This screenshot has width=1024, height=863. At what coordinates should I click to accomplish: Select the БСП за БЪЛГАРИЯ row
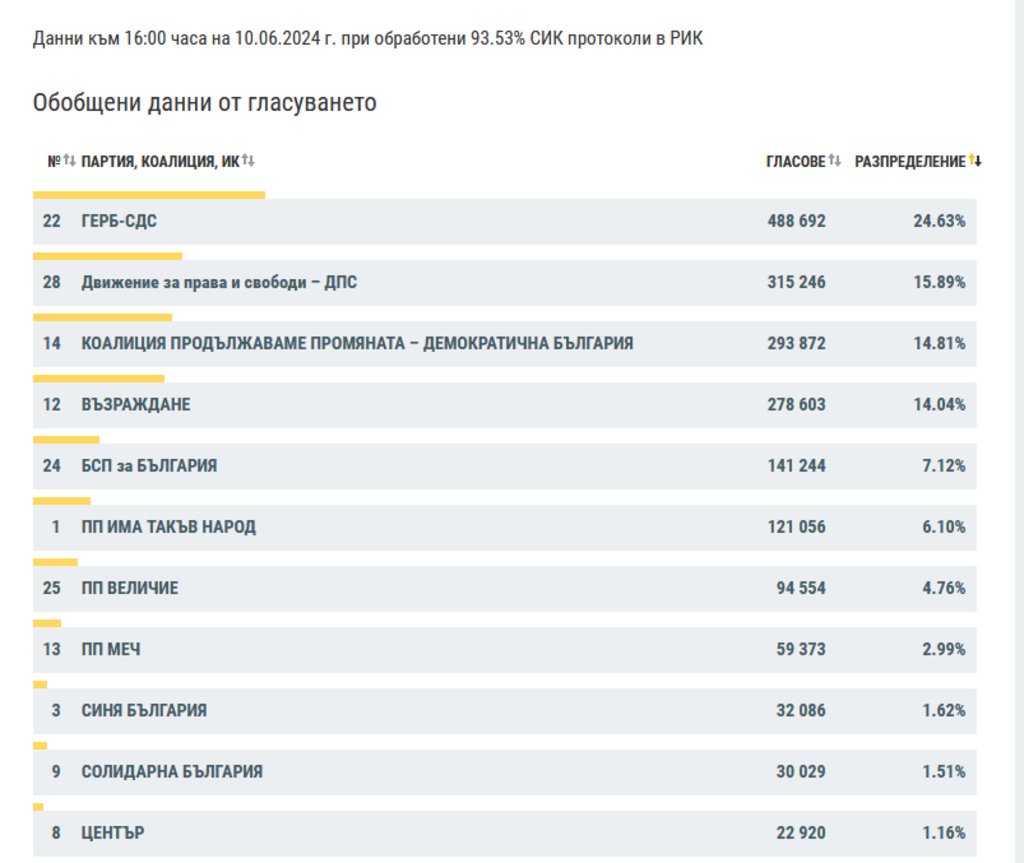click(149, 466)
